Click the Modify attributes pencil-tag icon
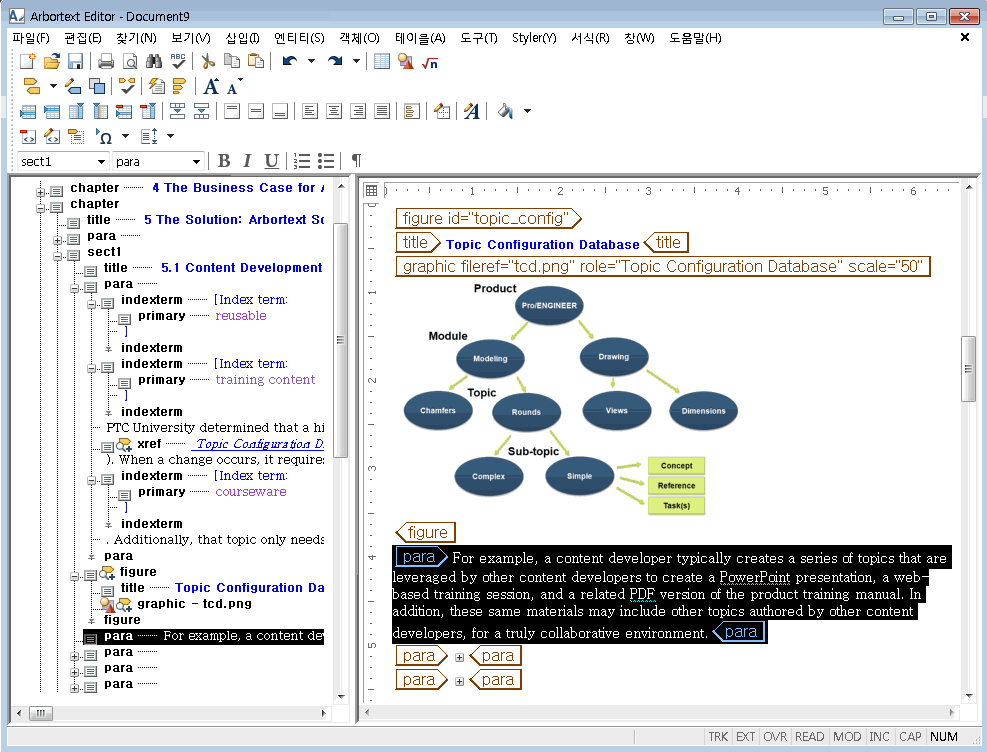987x752 pixels. tap(74, 86)
